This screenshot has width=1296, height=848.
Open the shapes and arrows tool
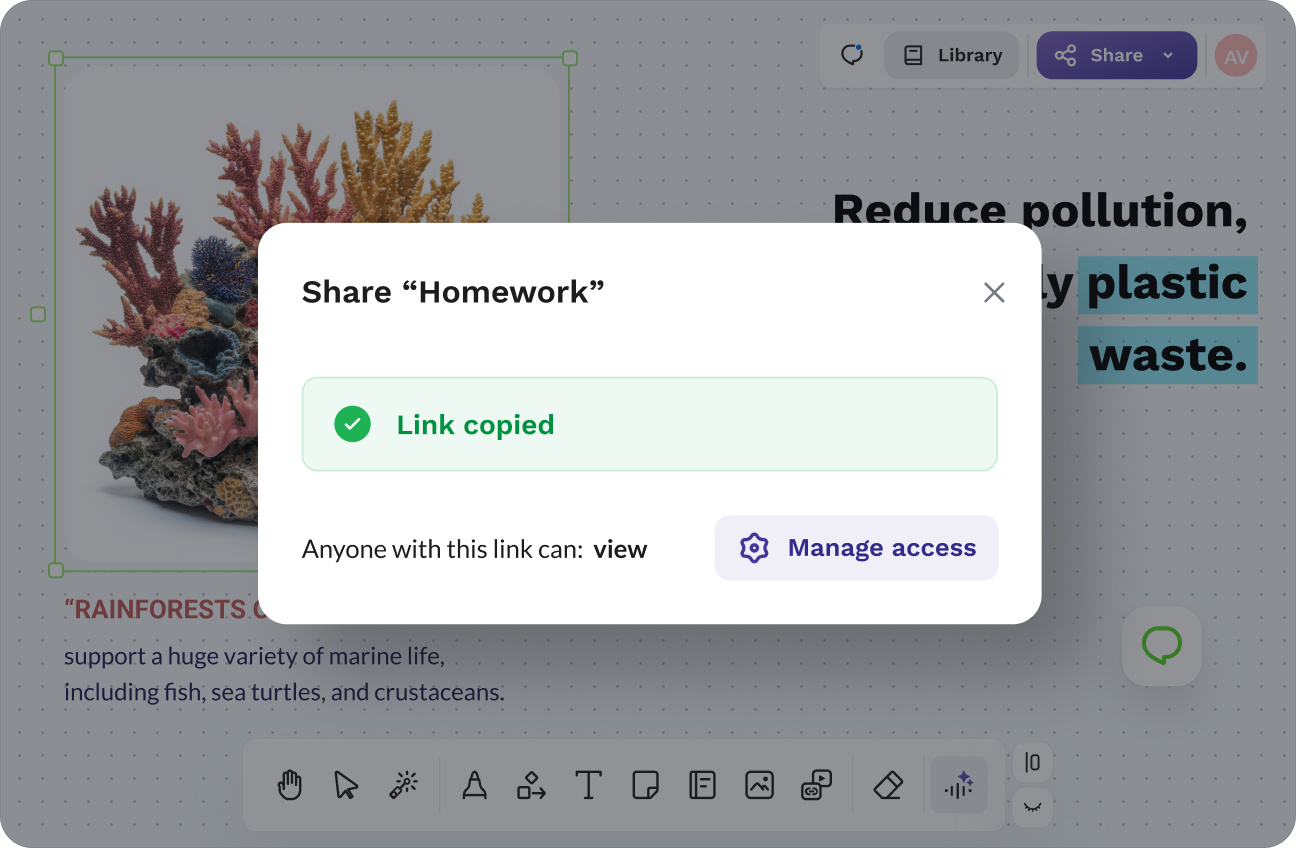[x=531, y=785]
